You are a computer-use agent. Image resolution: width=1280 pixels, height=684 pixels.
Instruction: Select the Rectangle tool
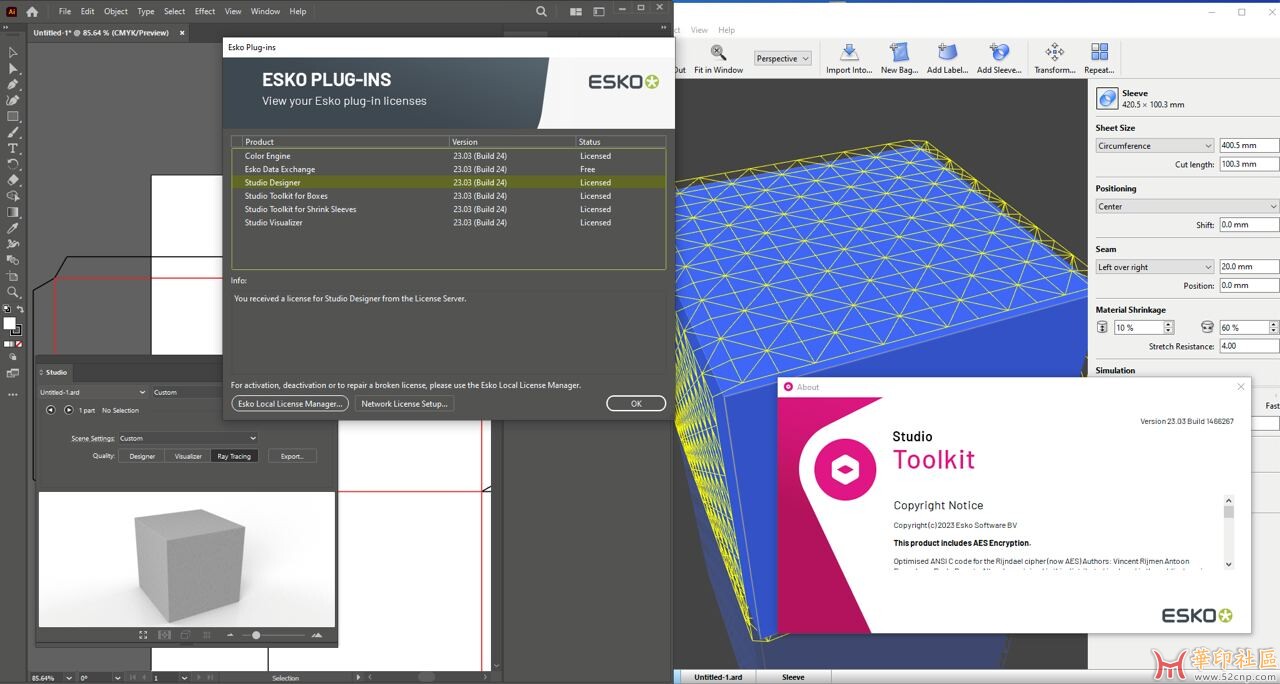pos(13,116)
